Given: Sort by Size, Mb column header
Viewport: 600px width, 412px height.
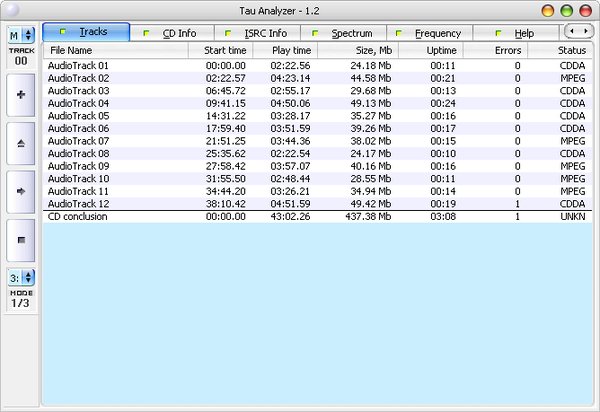Looking at the screenshot, I should click(x=358, y=50).
